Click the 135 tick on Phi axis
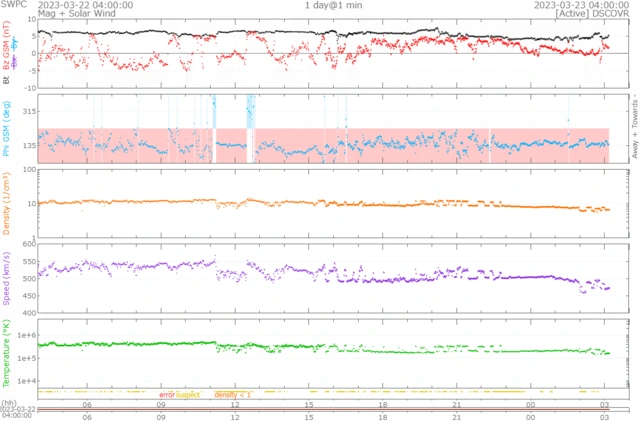 [29, 146]
